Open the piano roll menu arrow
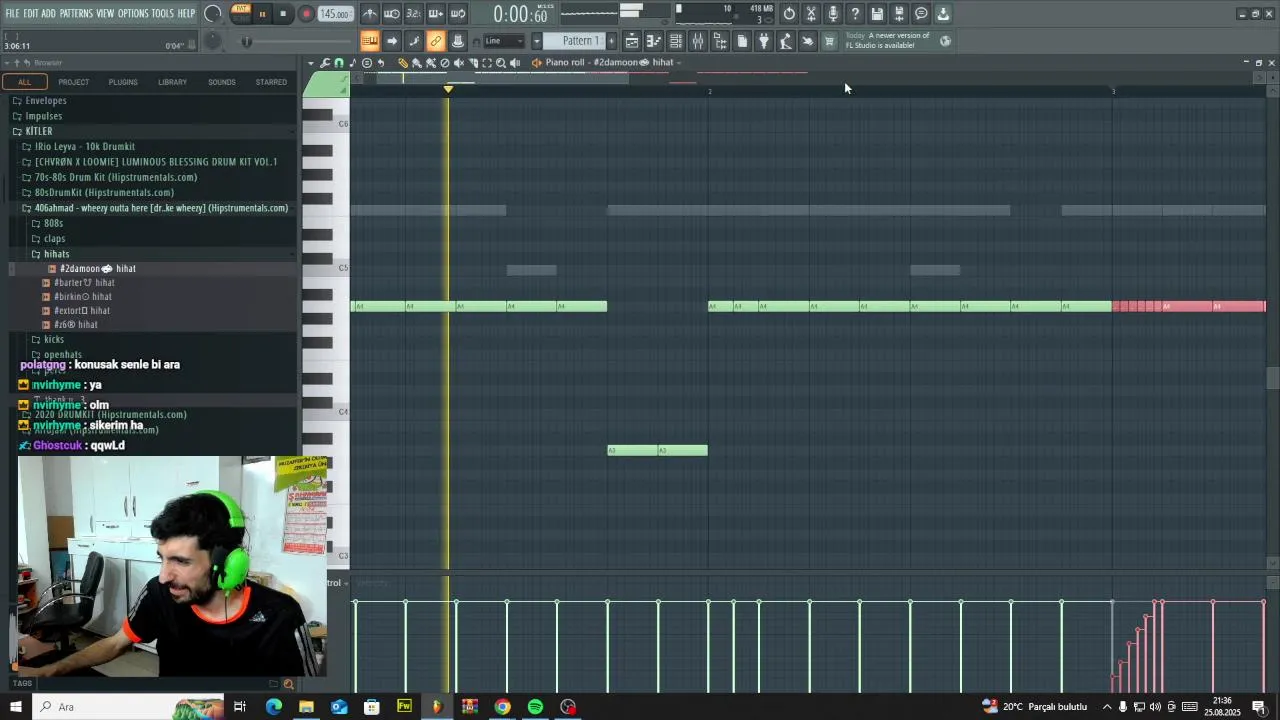Viewport: 1280px width, 720px height. pos(311,63)
